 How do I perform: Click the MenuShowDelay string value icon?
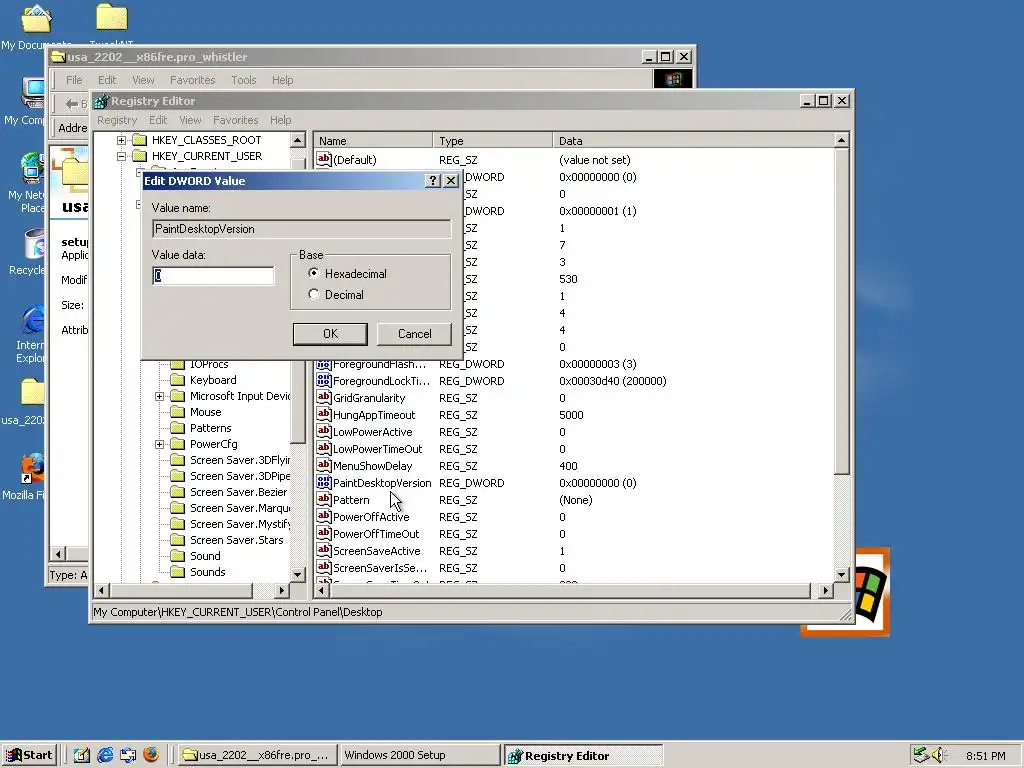click(x=323, y=466)
